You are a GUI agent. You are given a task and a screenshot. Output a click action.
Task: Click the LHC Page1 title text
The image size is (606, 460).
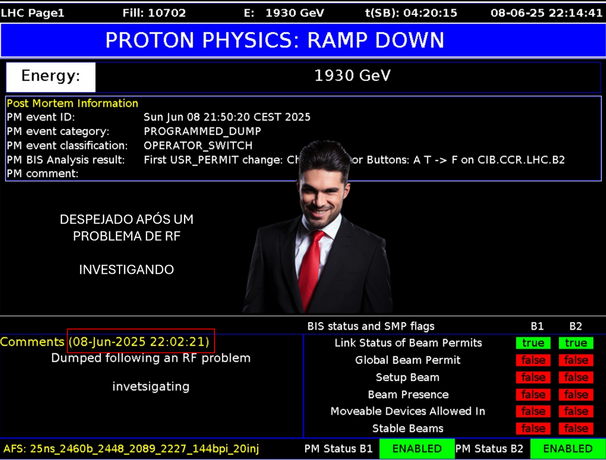[x=32, y=13]
